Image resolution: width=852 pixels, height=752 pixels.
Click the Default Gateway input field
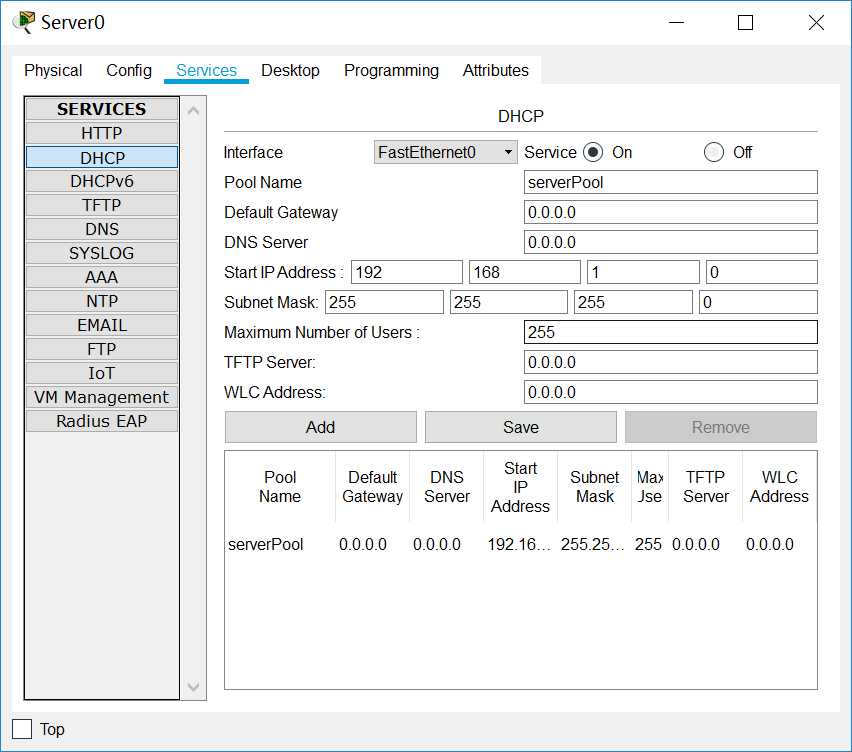click(671, 212)
